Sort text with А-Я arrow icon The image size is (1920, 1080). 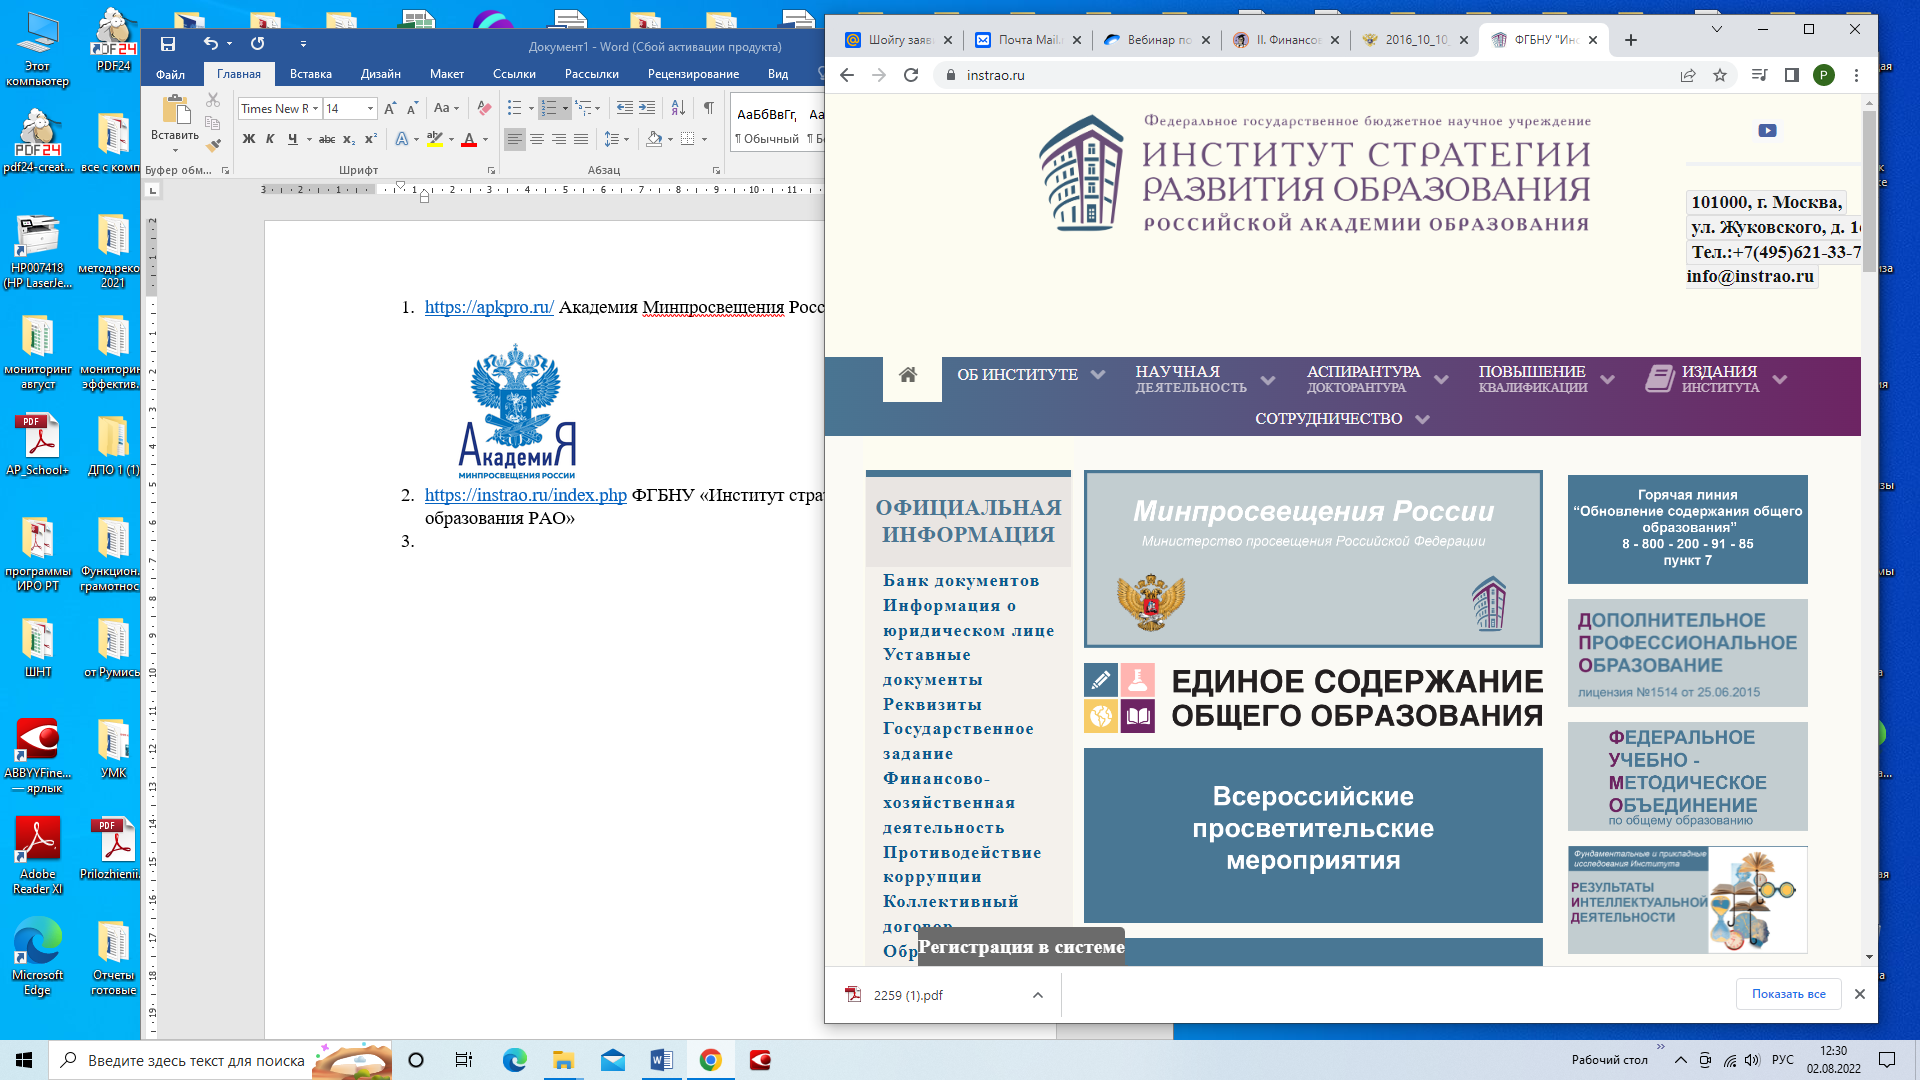(678, 108)
